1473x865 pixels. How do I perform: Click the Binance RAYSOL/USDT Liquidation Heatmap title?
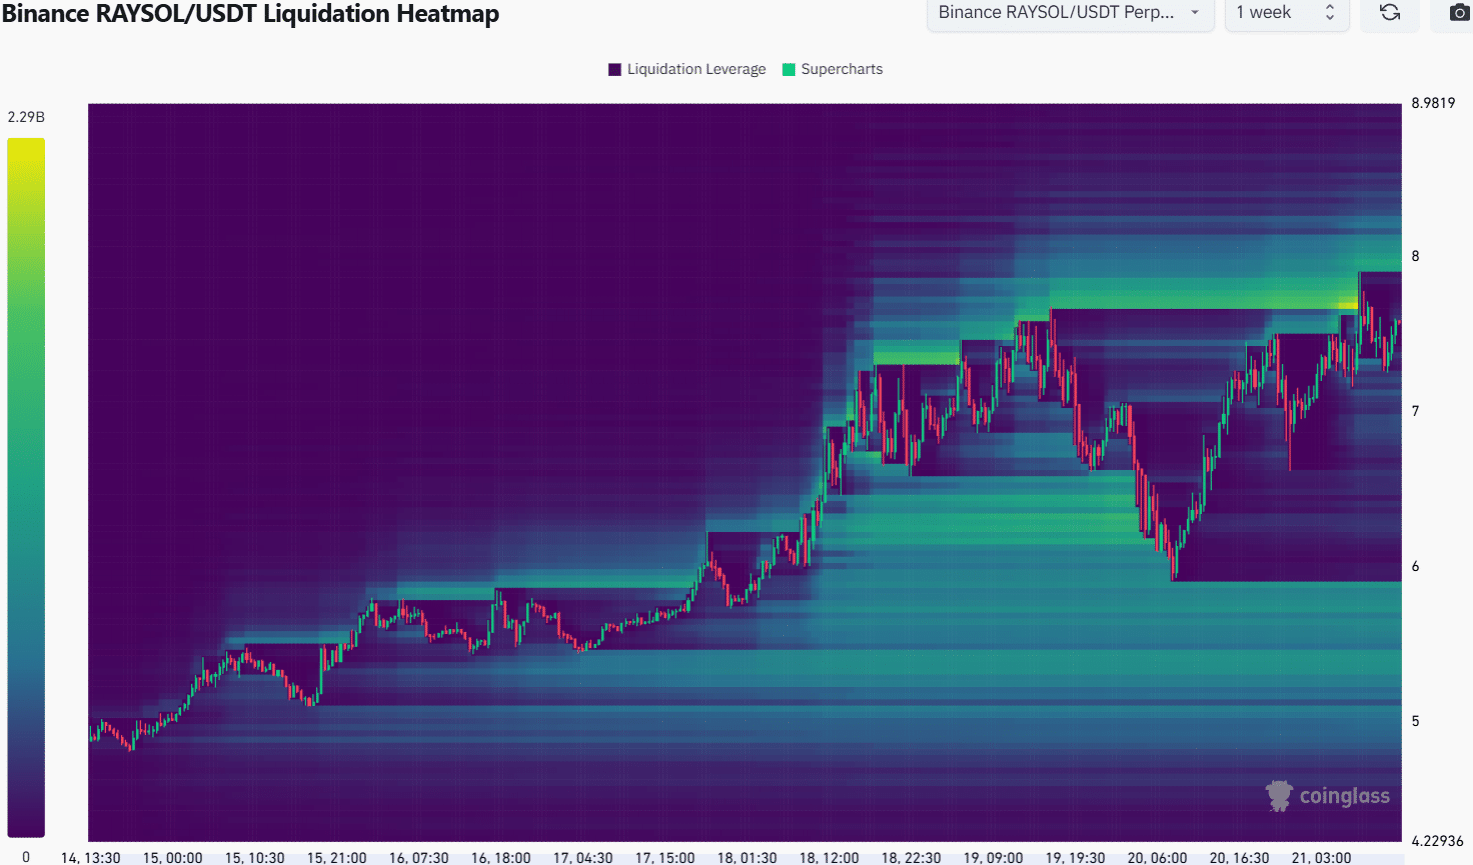click(x=250, y=14)
